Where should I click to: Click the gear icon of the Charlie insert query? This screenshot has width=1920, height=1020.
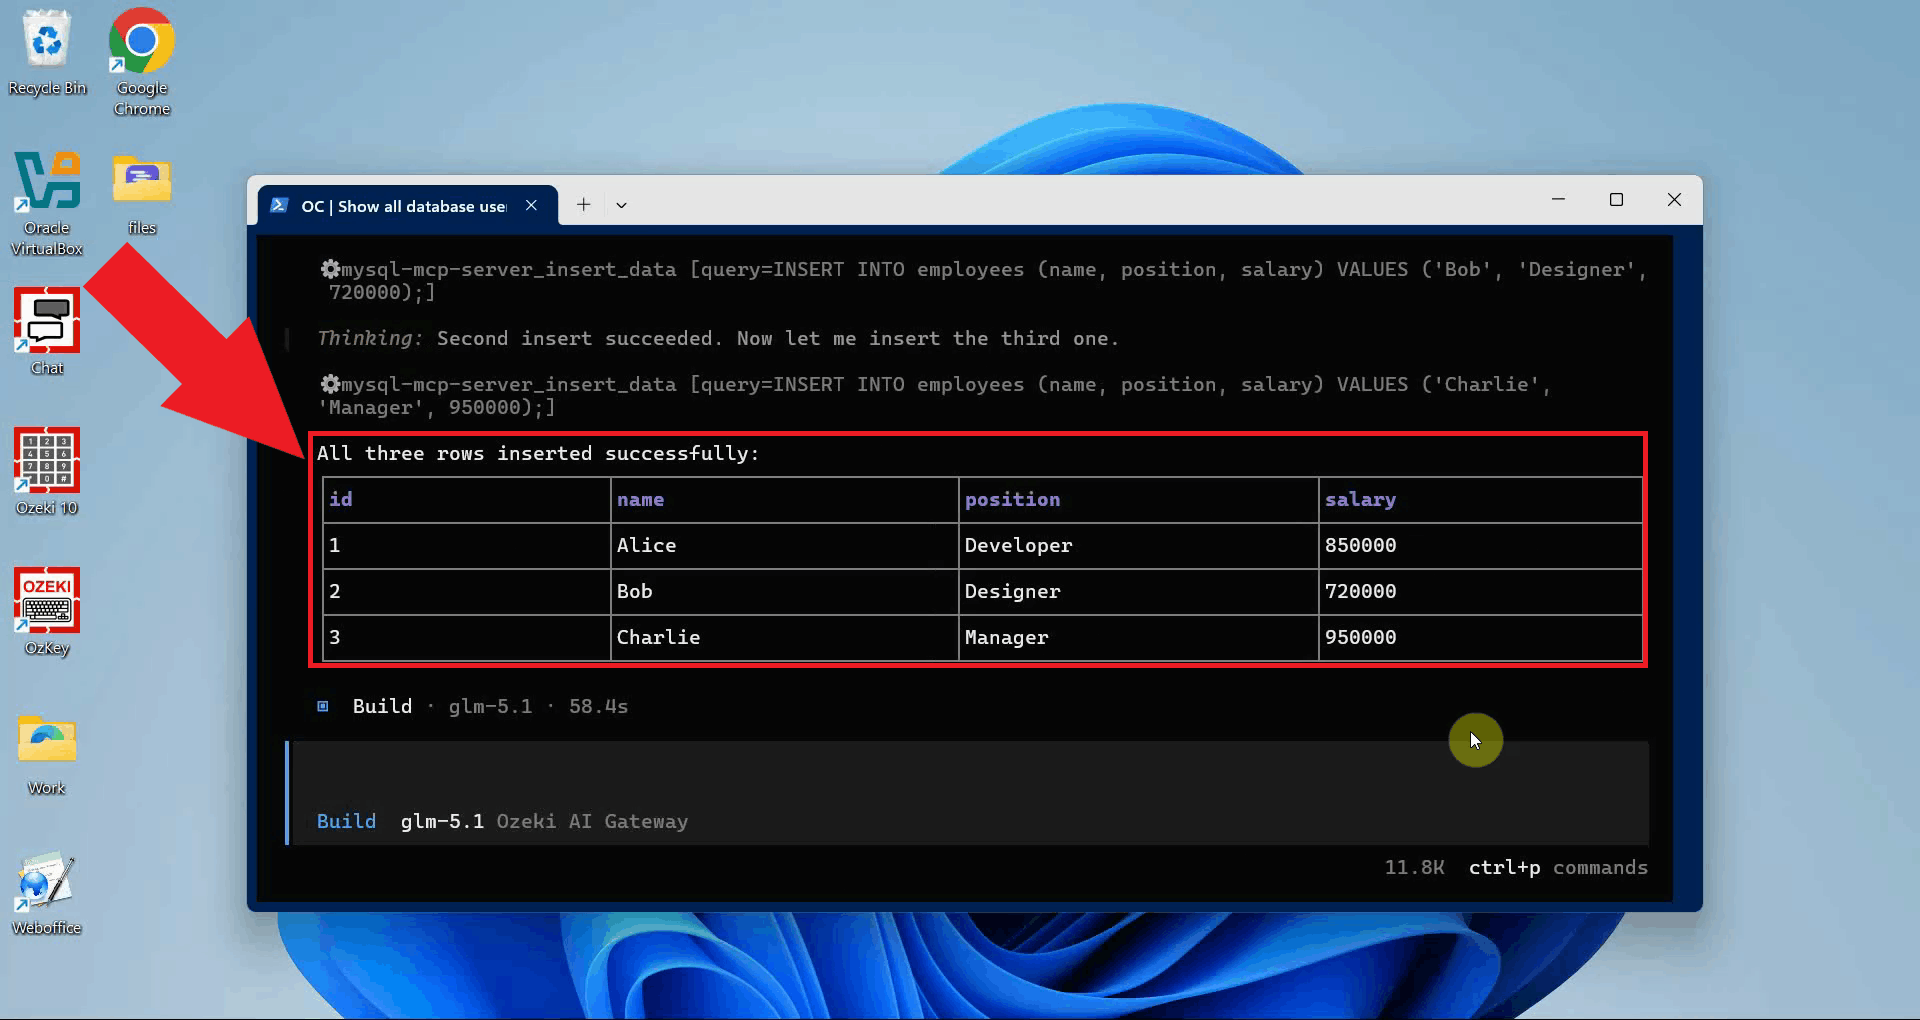point(330,384)
